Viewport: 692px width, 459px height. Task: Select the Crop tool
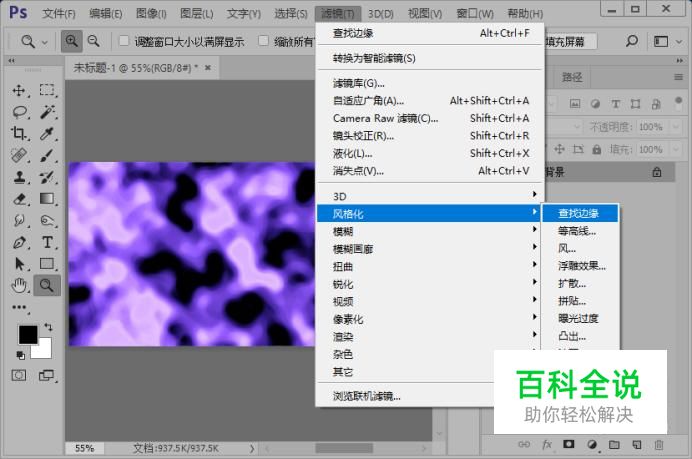[19, 133]
